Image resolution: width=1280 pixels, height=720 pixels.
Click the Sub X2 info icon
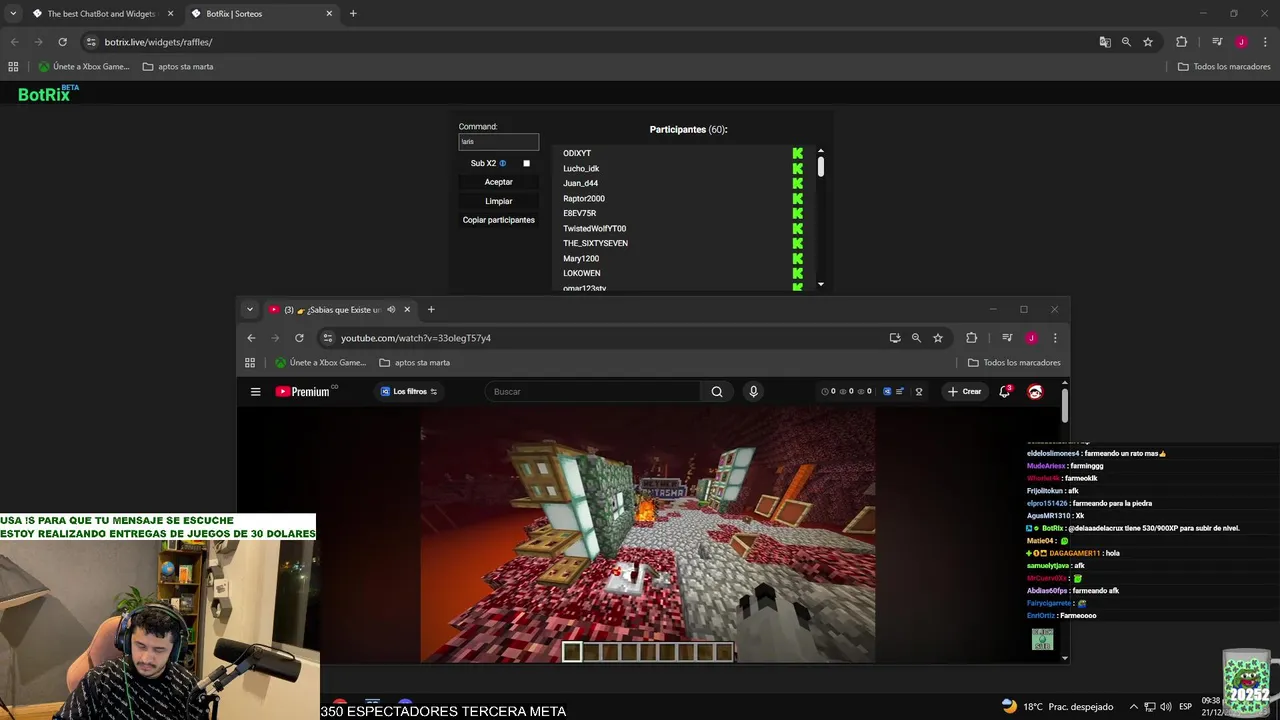502,163
